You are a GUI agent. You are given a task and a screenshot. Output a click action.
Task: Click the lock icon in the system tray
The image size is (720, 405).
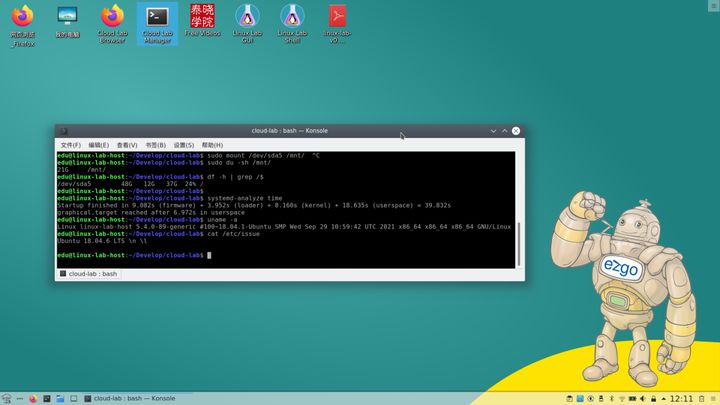[653, 399]
